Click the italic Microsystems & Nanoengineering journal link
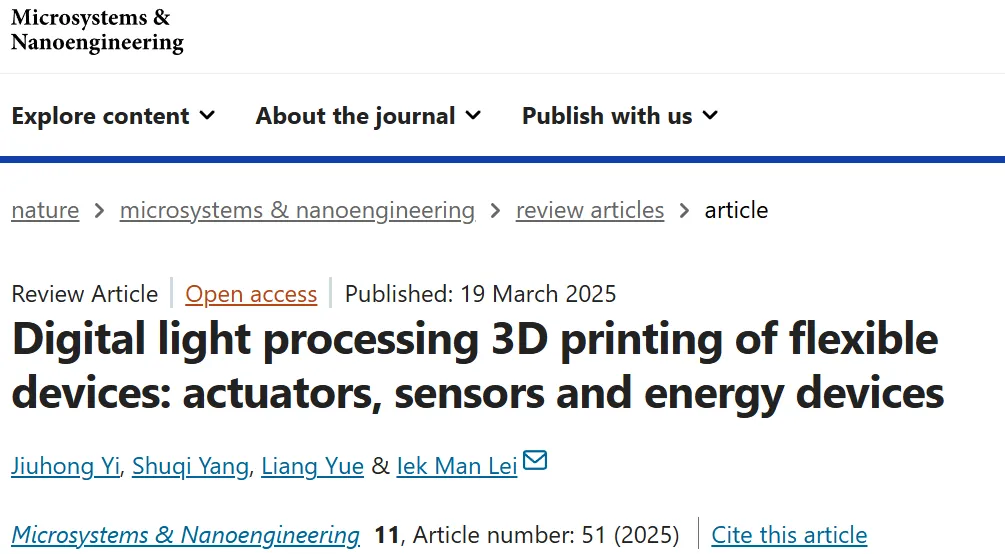Image resolution: width=1005 pixels, height=554 pixels. click(x=185, y=535)
